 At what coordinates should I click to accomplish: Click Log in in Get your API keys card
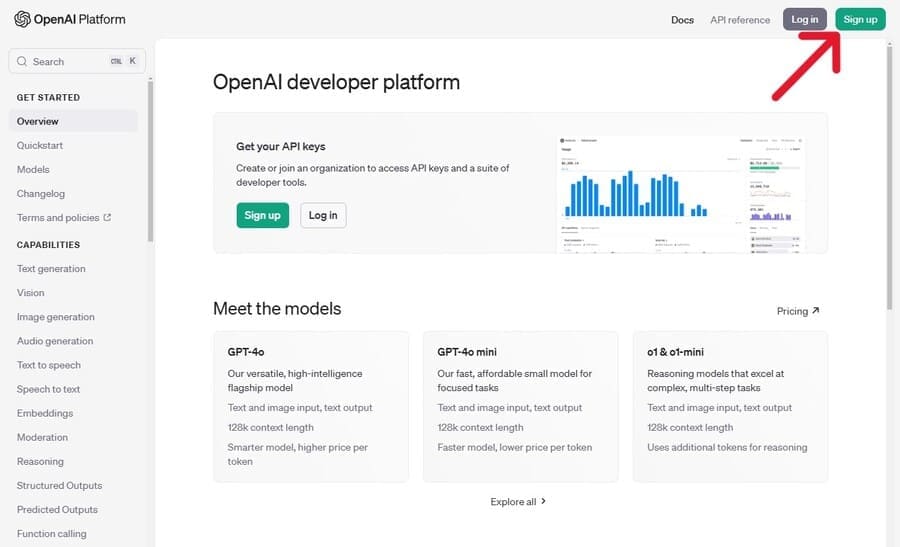[323, 215]
